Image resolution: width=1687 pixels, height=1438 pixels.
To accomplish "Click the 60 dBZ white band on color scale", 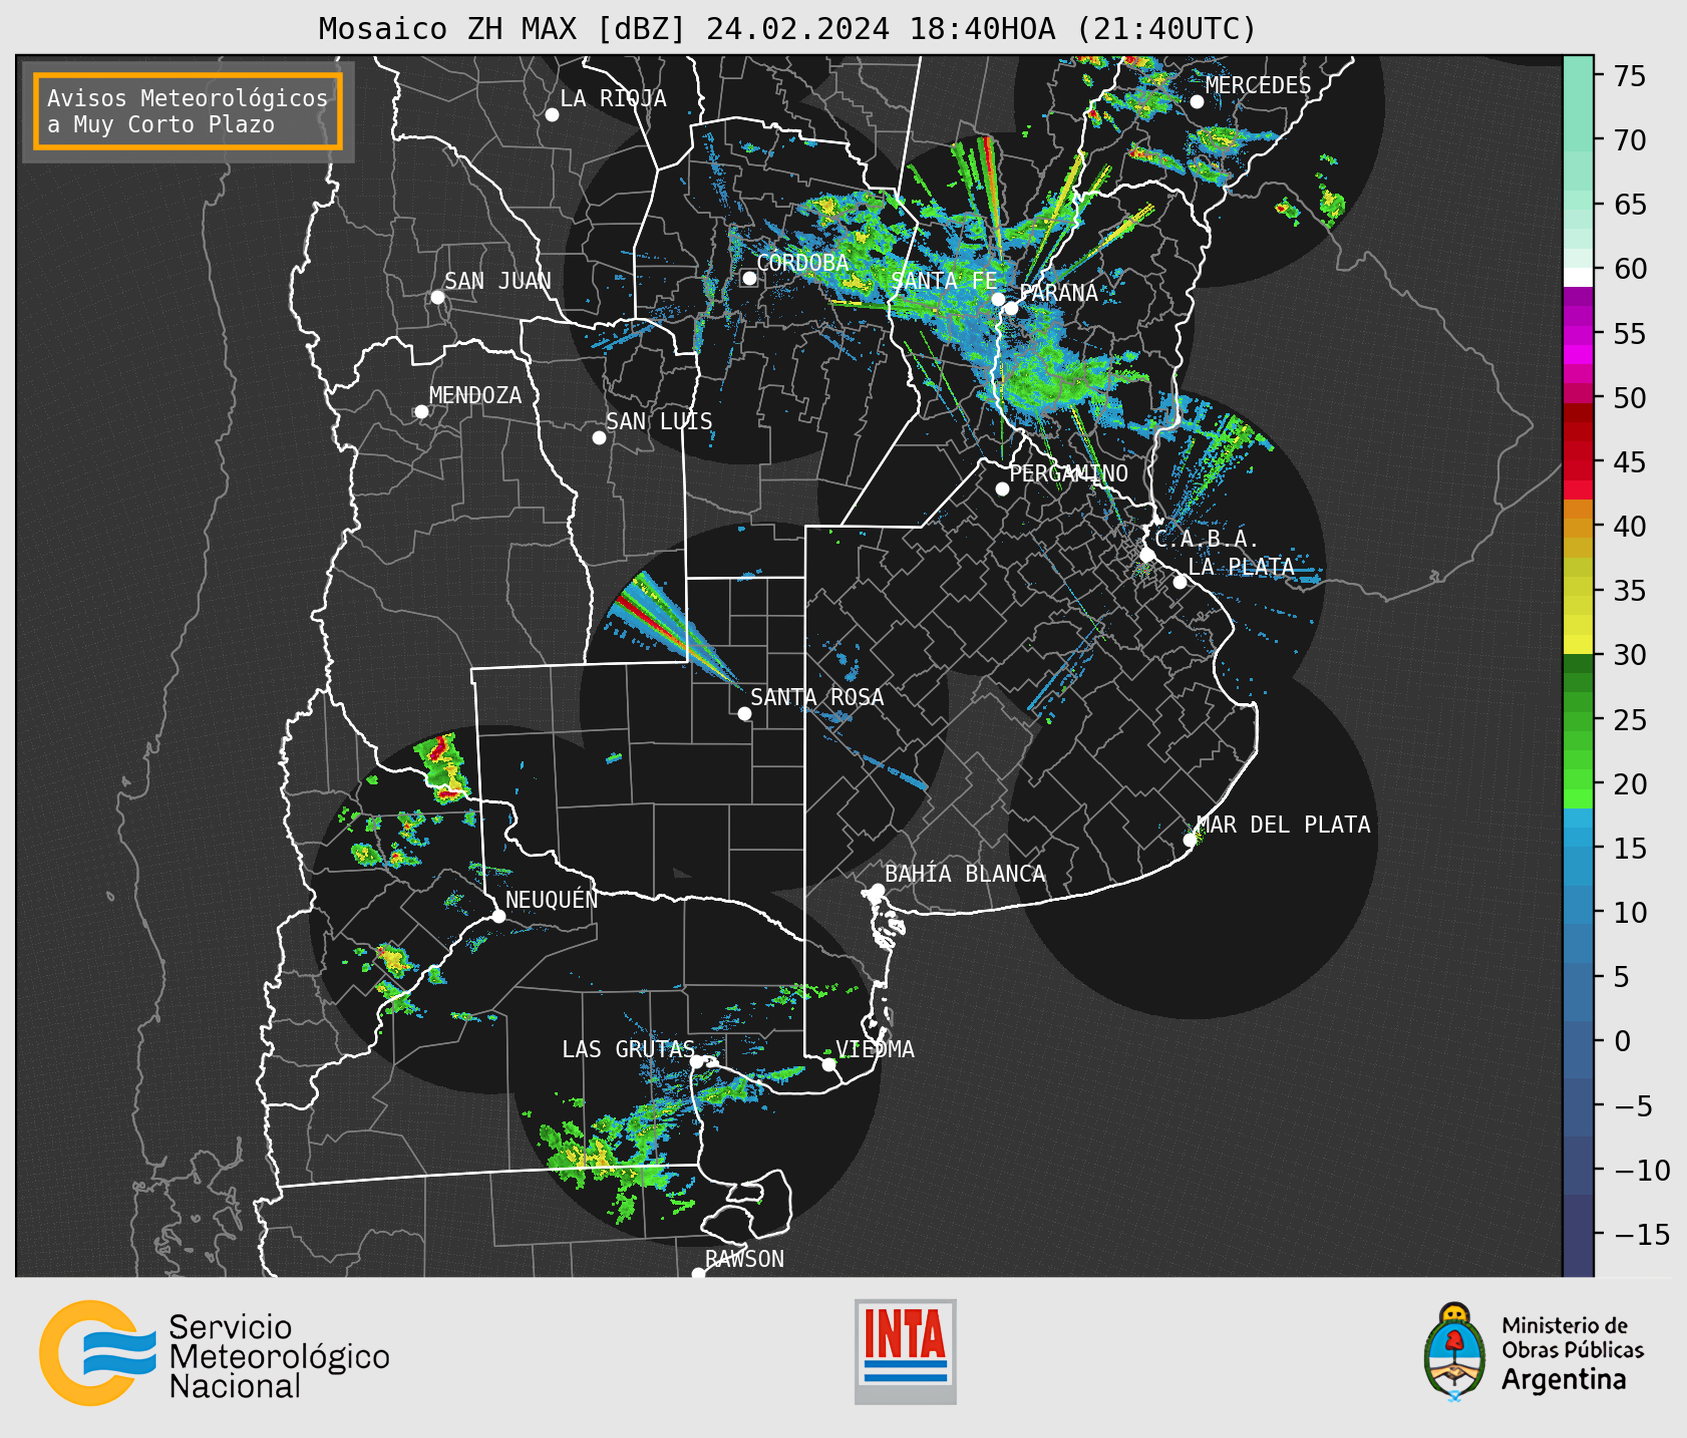I will click(1578, 277).
